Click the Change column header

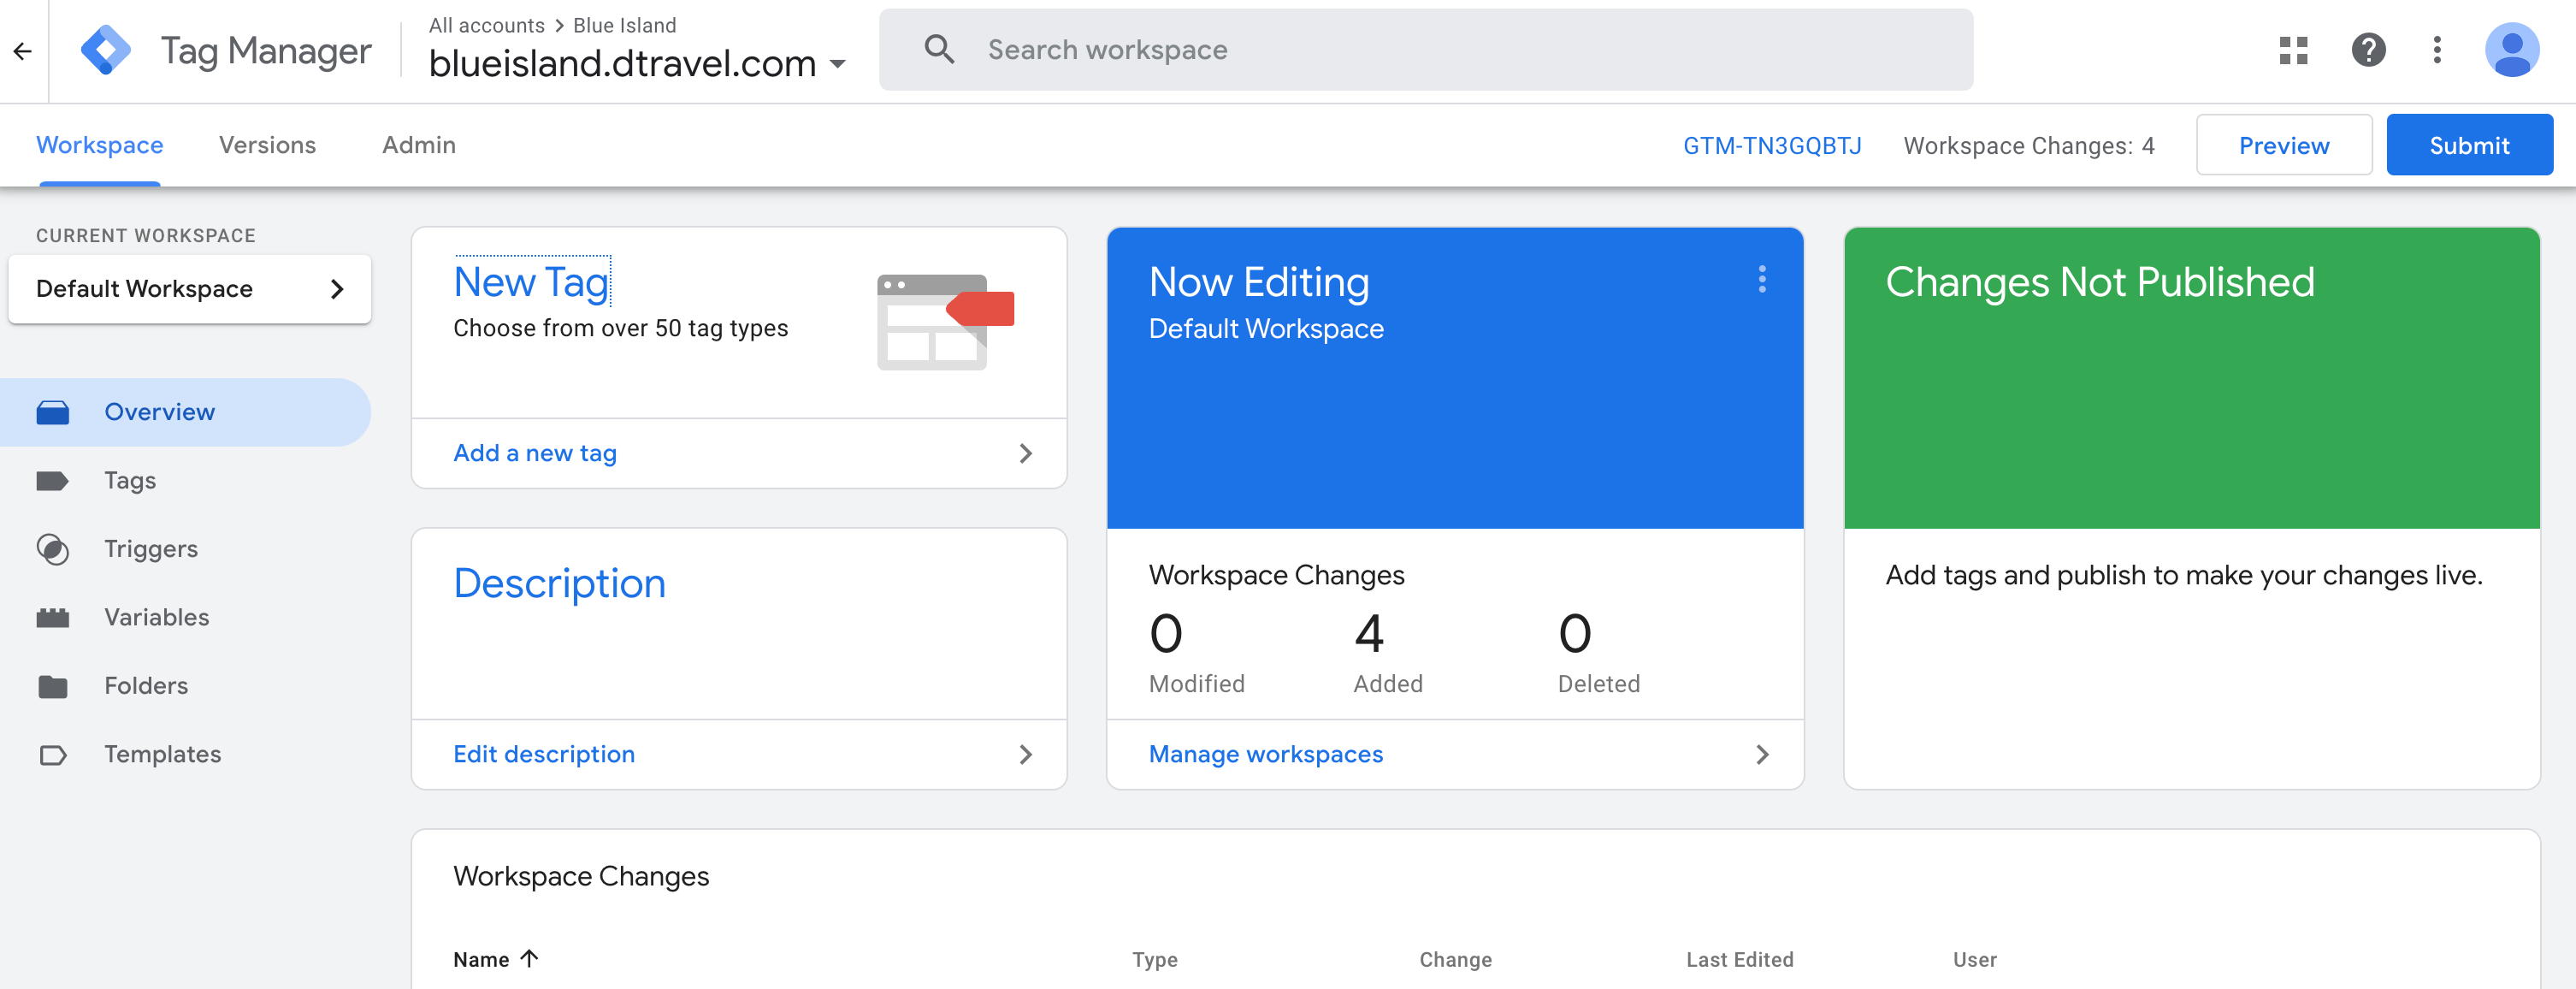point(1455,959)
